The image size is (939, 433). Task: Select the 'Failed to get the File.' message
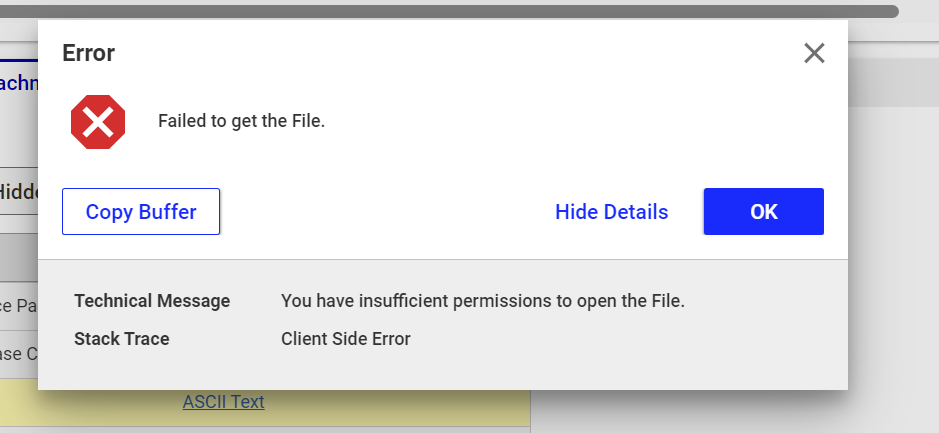[242, 122]
